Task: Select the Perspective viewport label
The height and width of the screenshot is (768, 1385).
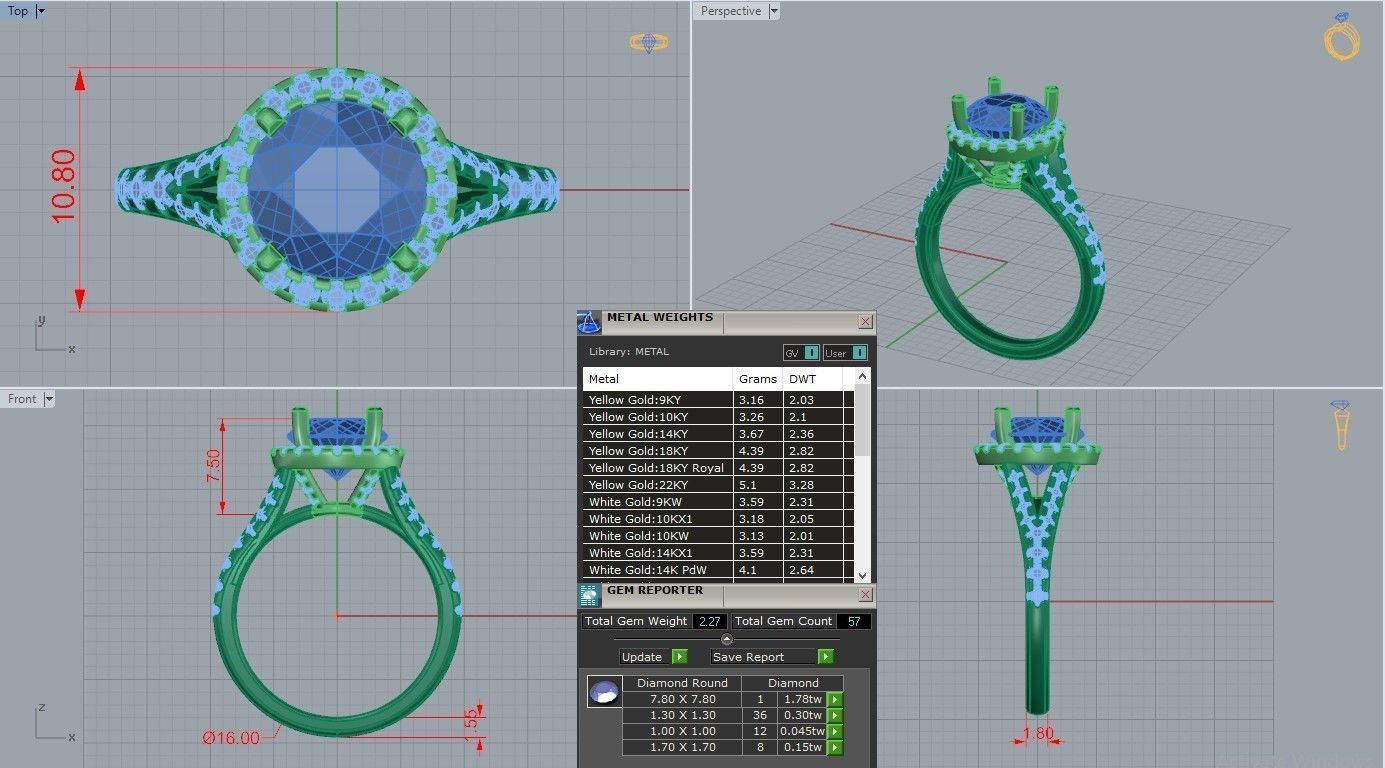Action: click(x=731, y=11)
